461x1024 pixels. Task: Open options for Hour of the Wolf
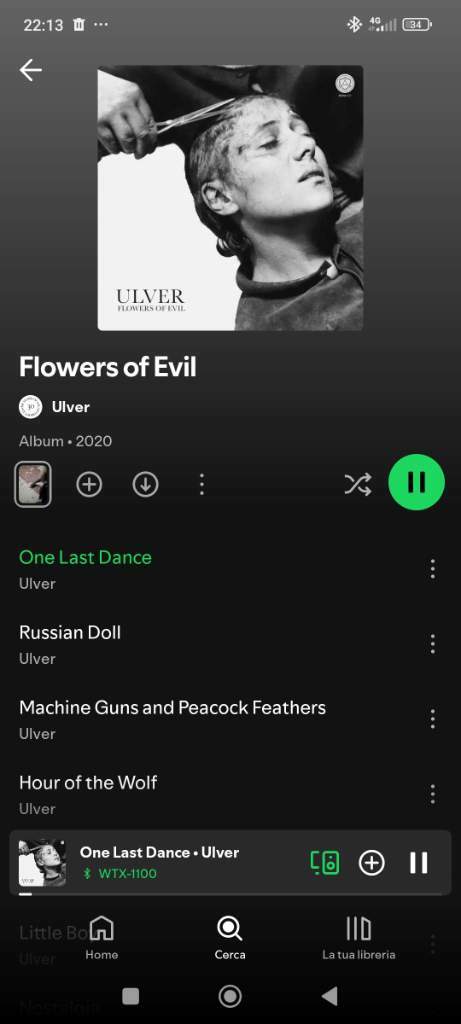pyautogui.click(x=432, y=794)
